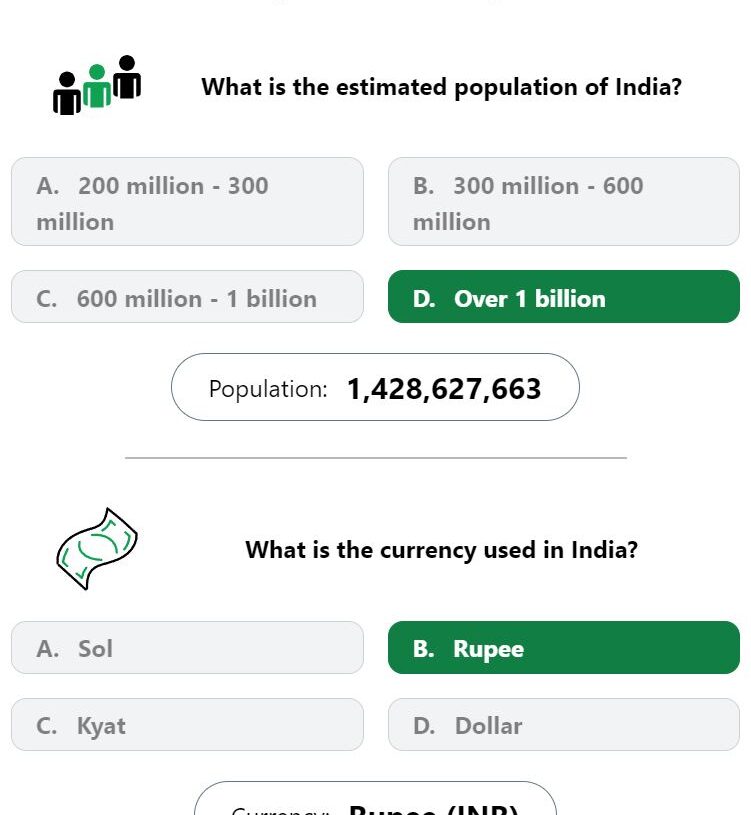Click the letter B on green Rupee answer

(x=424, y=649)
